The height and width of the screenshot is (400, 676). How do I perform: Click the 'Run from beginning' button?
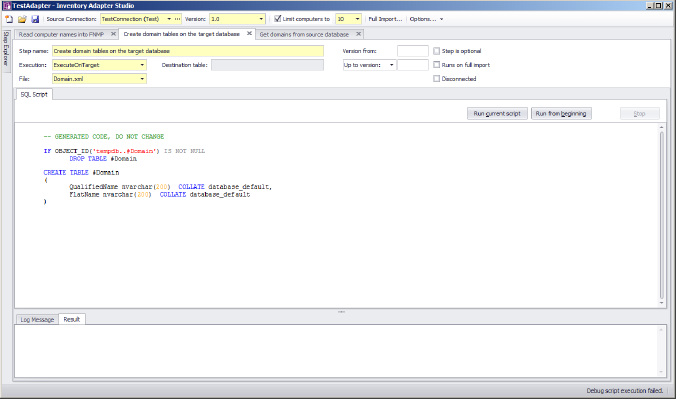click(562, 114)
